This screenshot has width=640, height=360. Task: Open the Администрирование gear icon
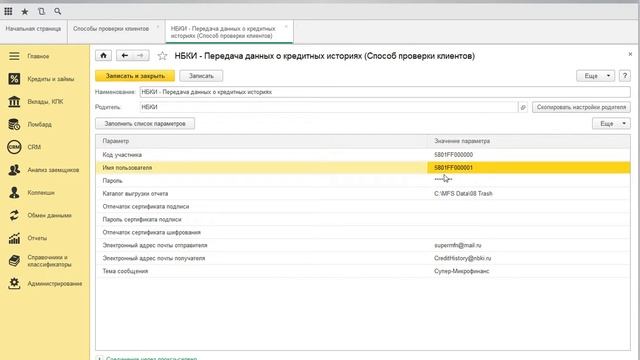[x=14, y=283]
